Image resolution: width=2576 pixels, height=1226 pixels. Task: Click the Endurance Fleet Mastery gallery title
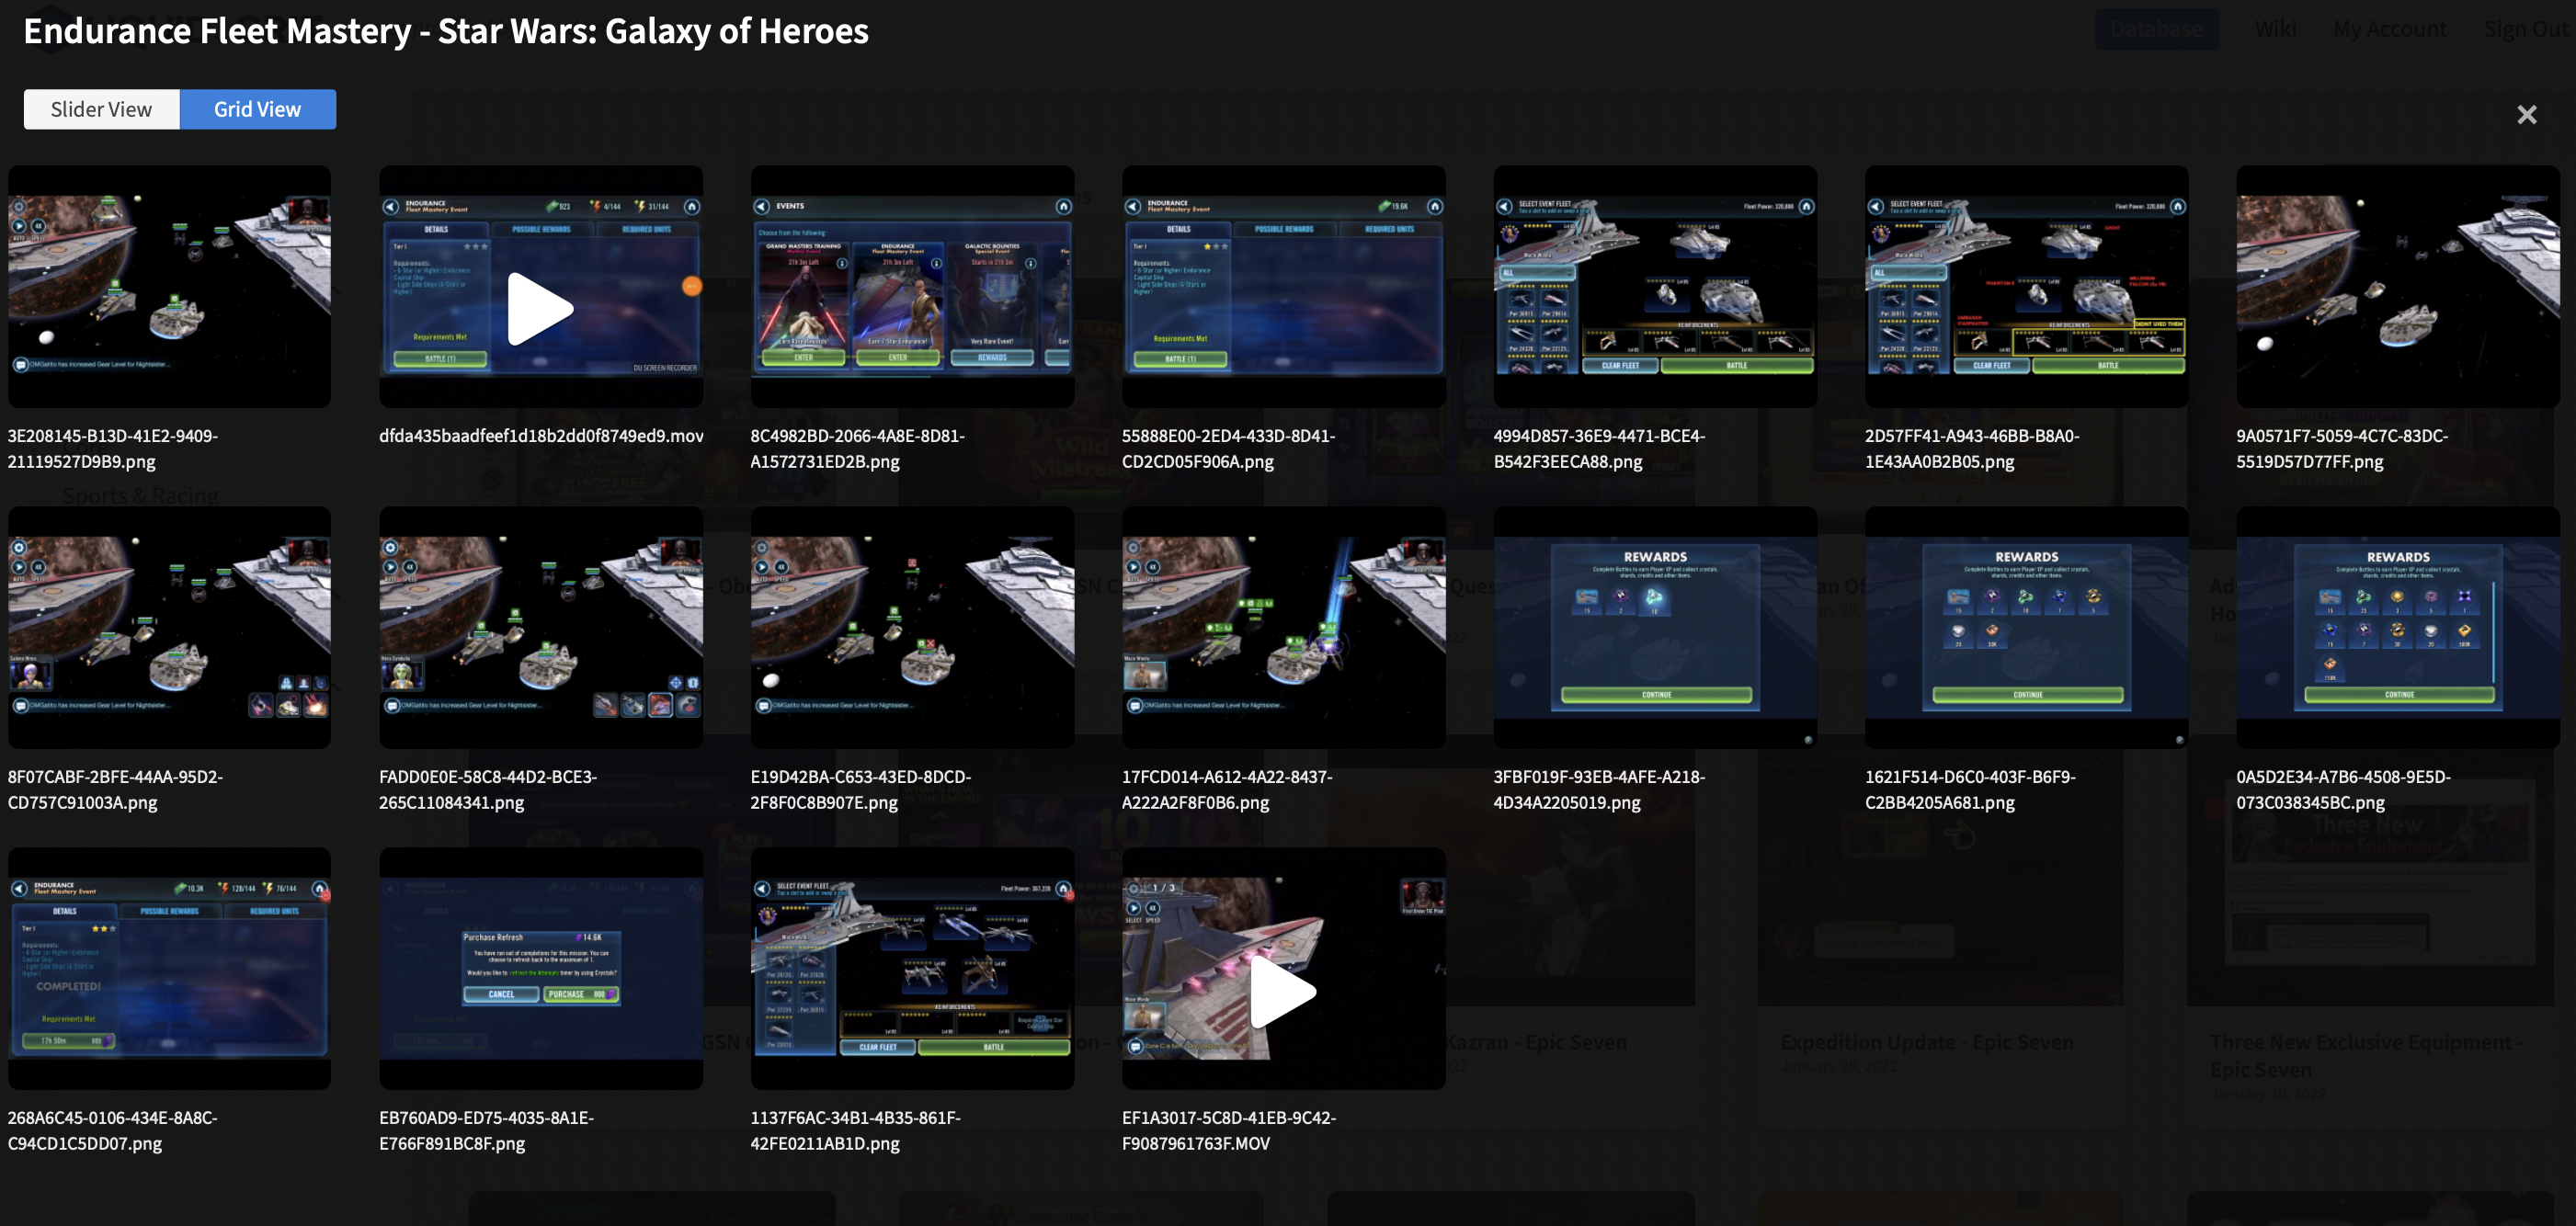[x=446, y=31]
